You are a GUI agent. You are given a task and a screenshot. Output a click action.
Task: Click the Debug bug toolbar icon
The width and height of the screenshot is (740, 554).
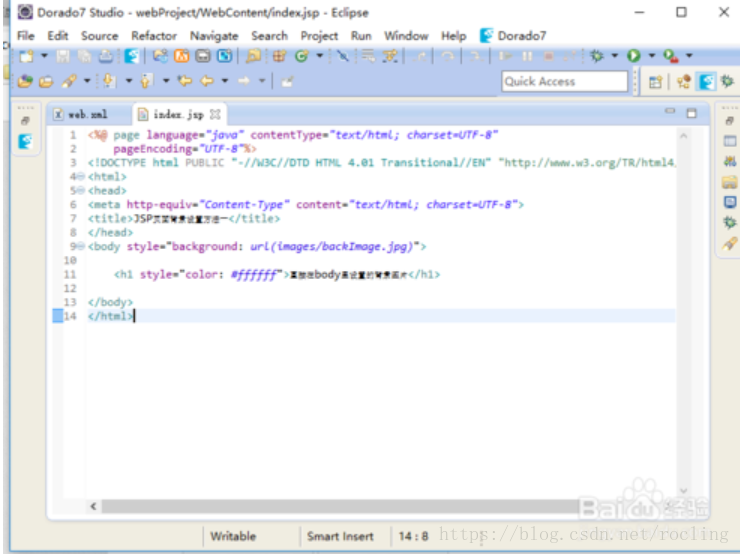click(x=597, y=56)
